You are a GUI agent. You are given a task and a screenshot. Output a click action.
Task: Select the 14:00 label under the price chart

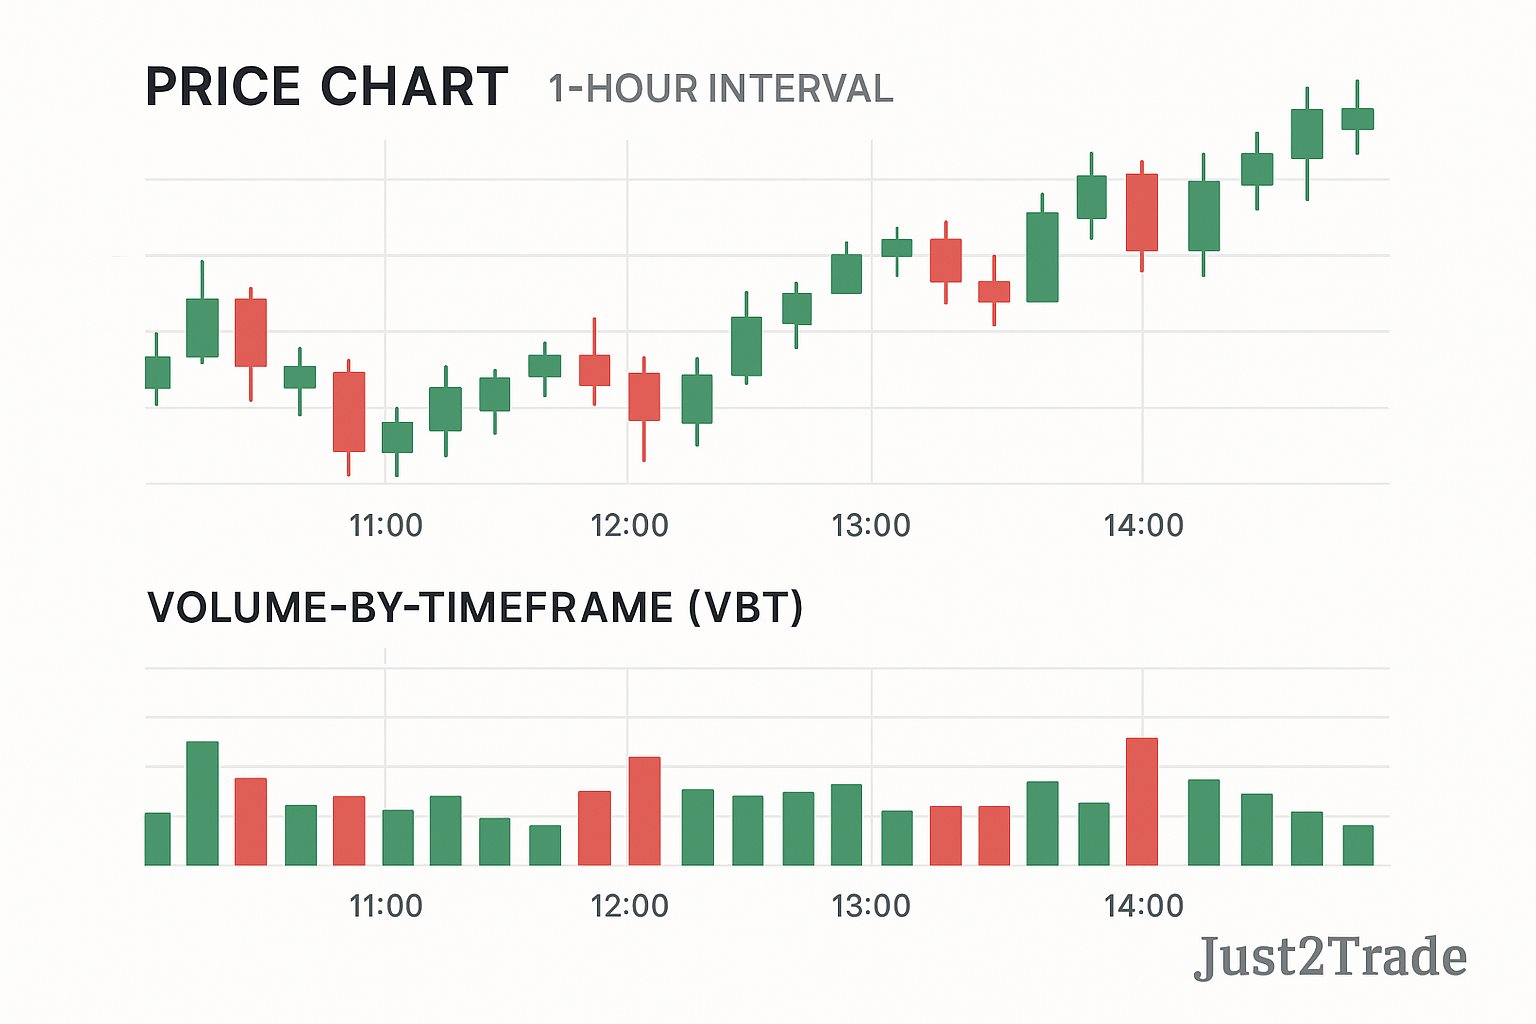1143,525
